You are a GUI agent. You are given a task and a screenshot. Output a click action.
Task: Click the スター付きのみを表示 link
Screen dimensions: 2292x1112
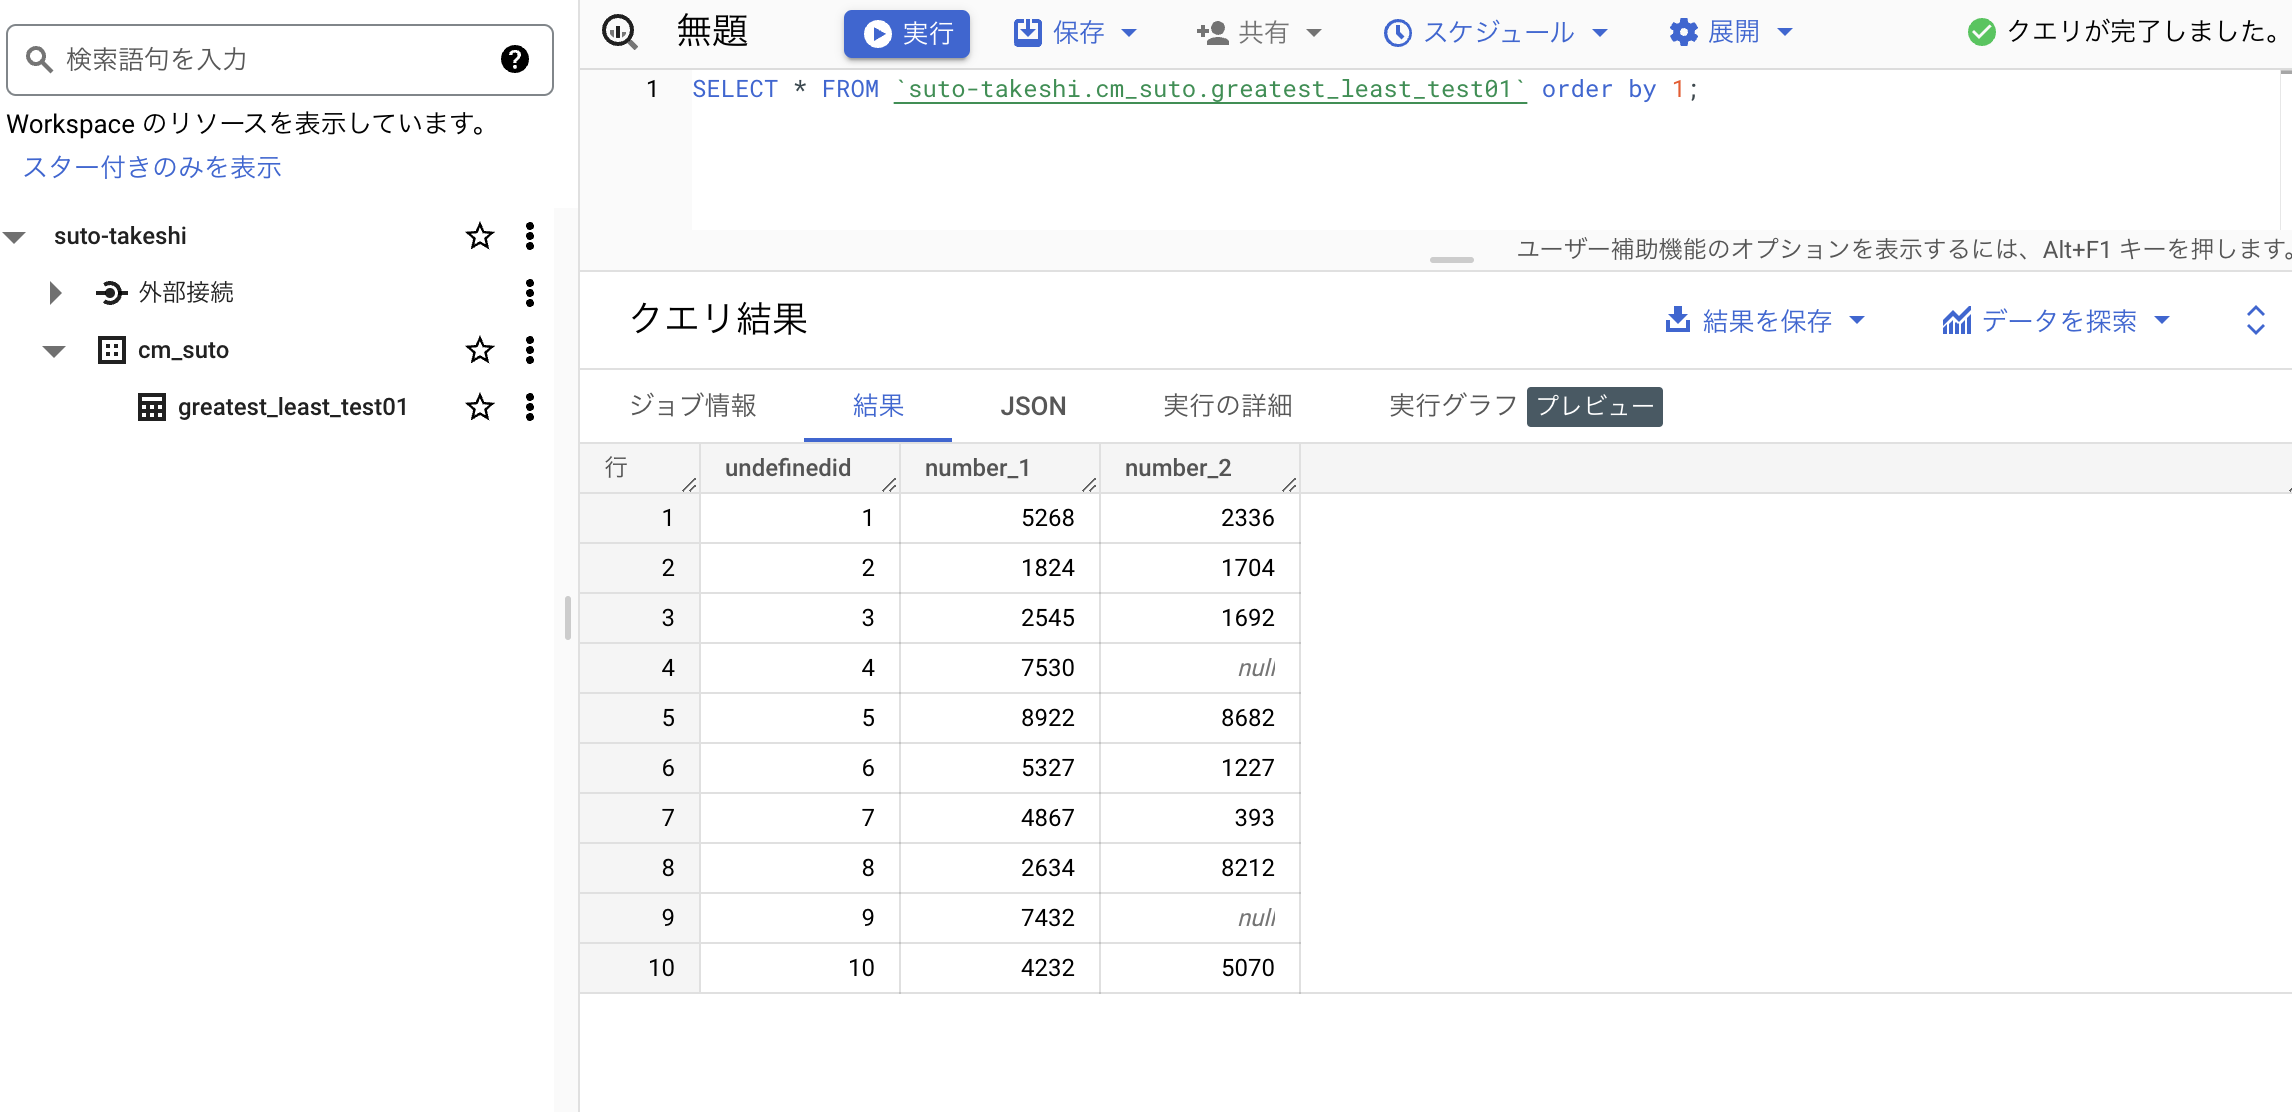tap(153, 167)
